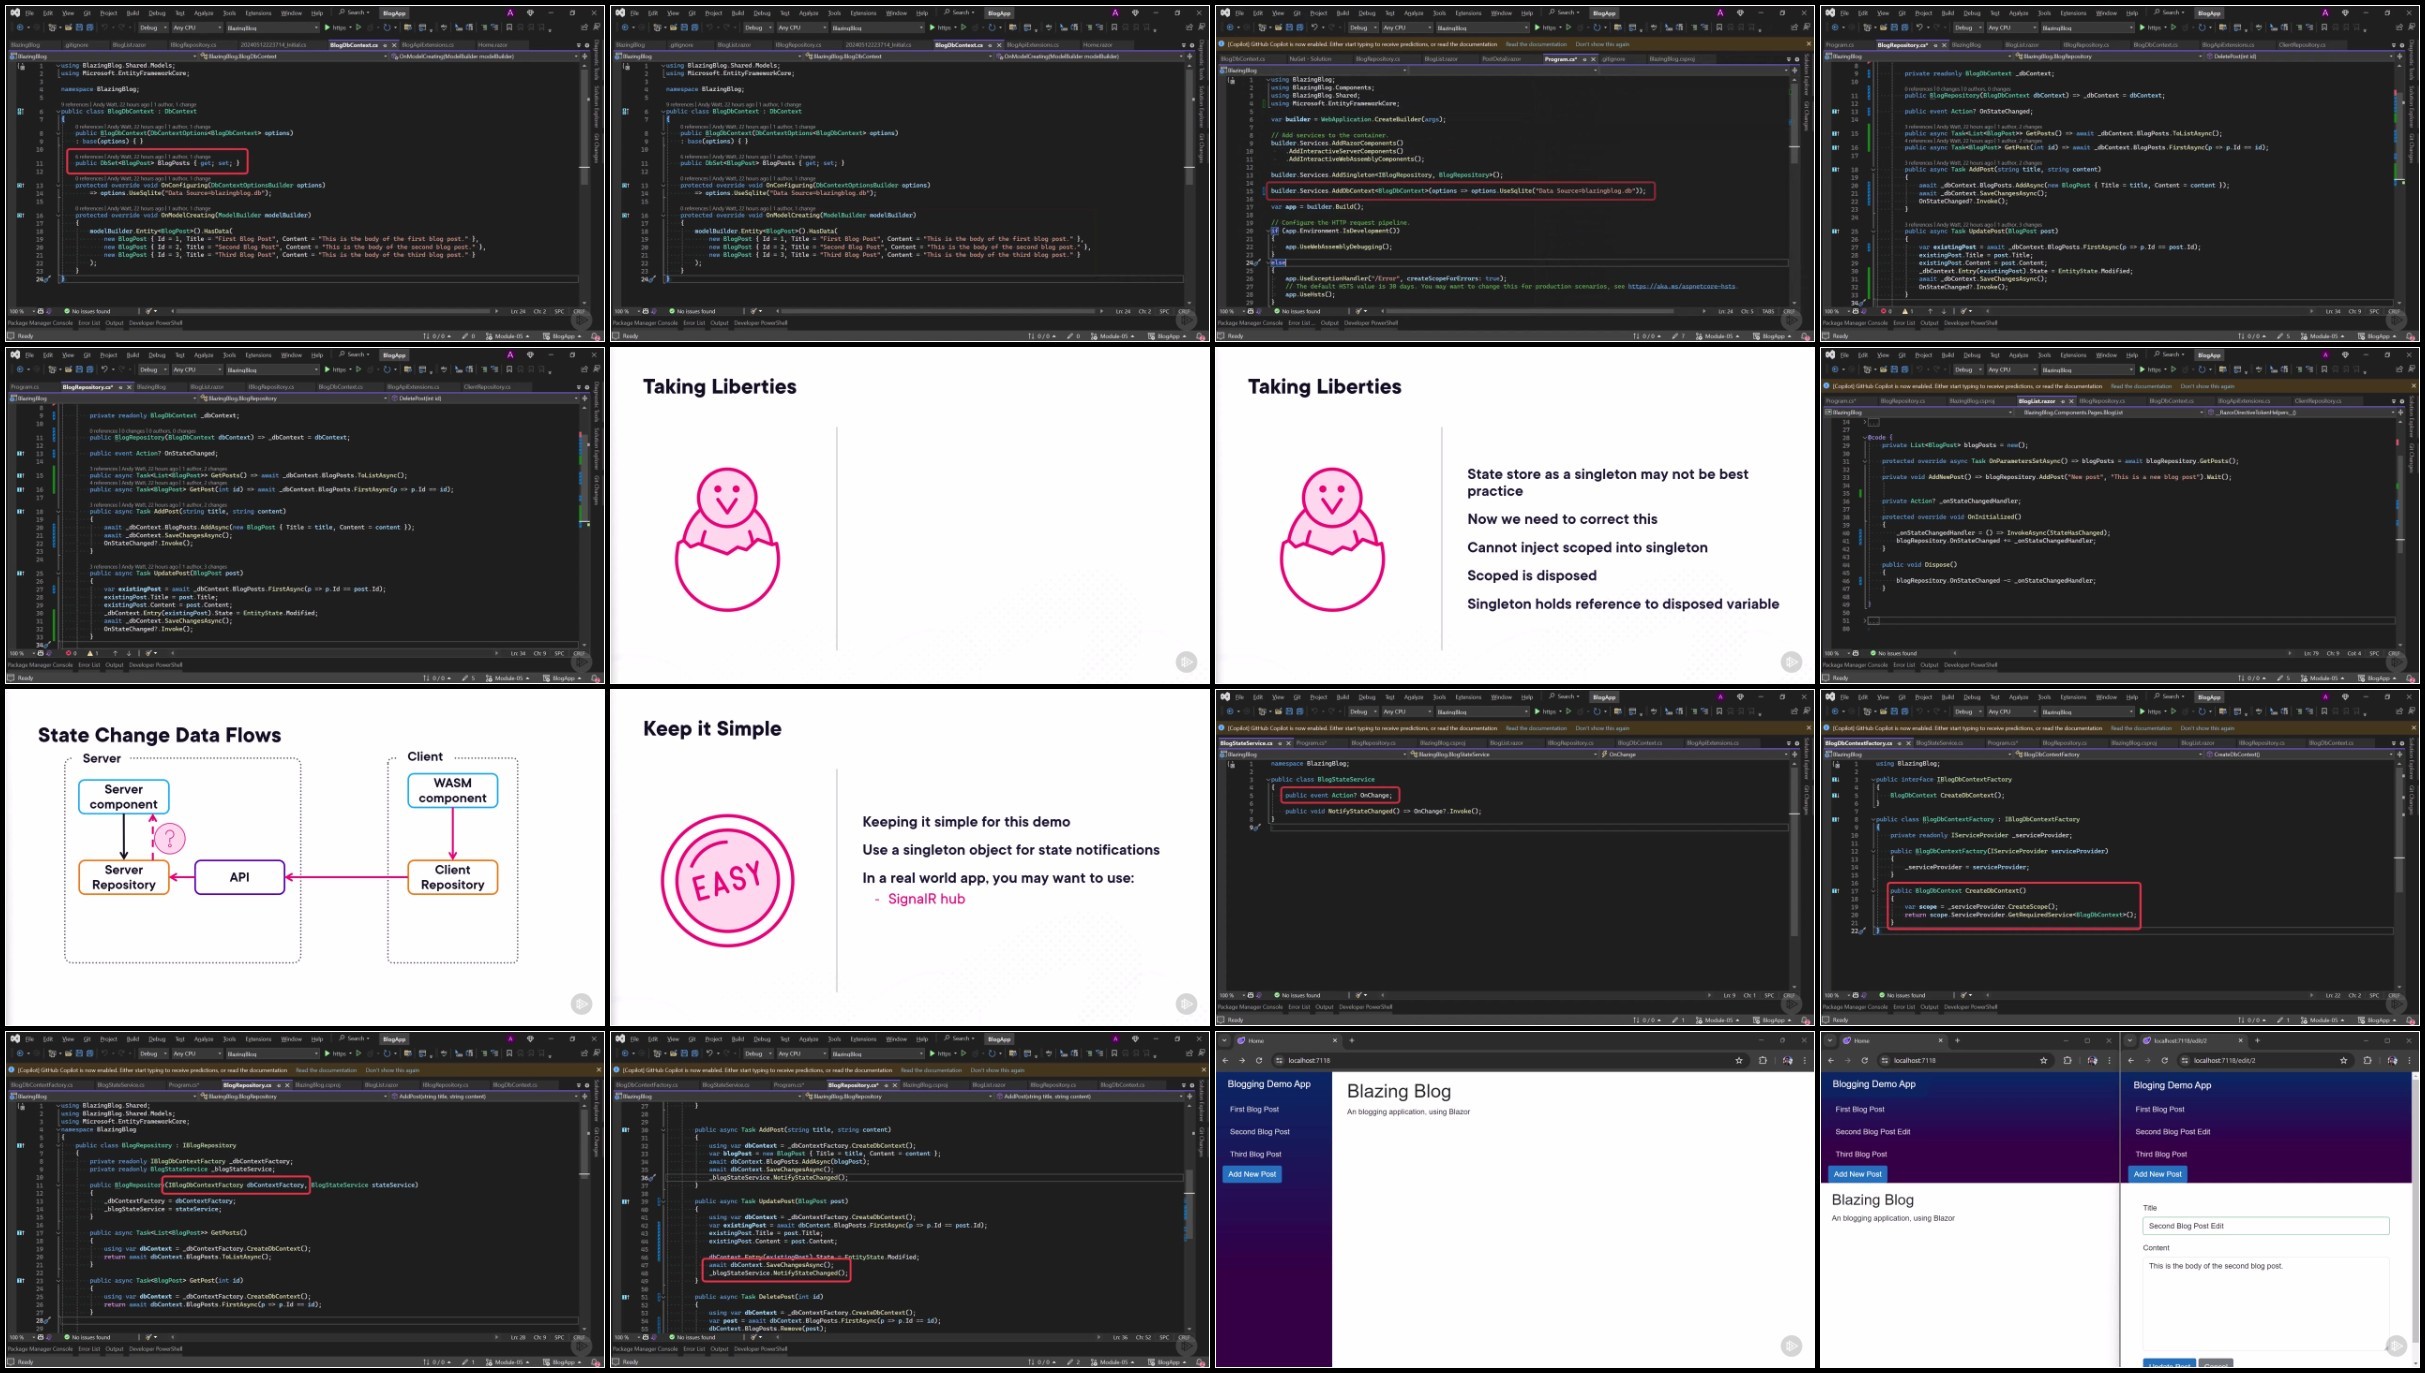
Task: Click Save All icon in BlogStateService.cs editor toolbar
Action: pos(1300,712)
